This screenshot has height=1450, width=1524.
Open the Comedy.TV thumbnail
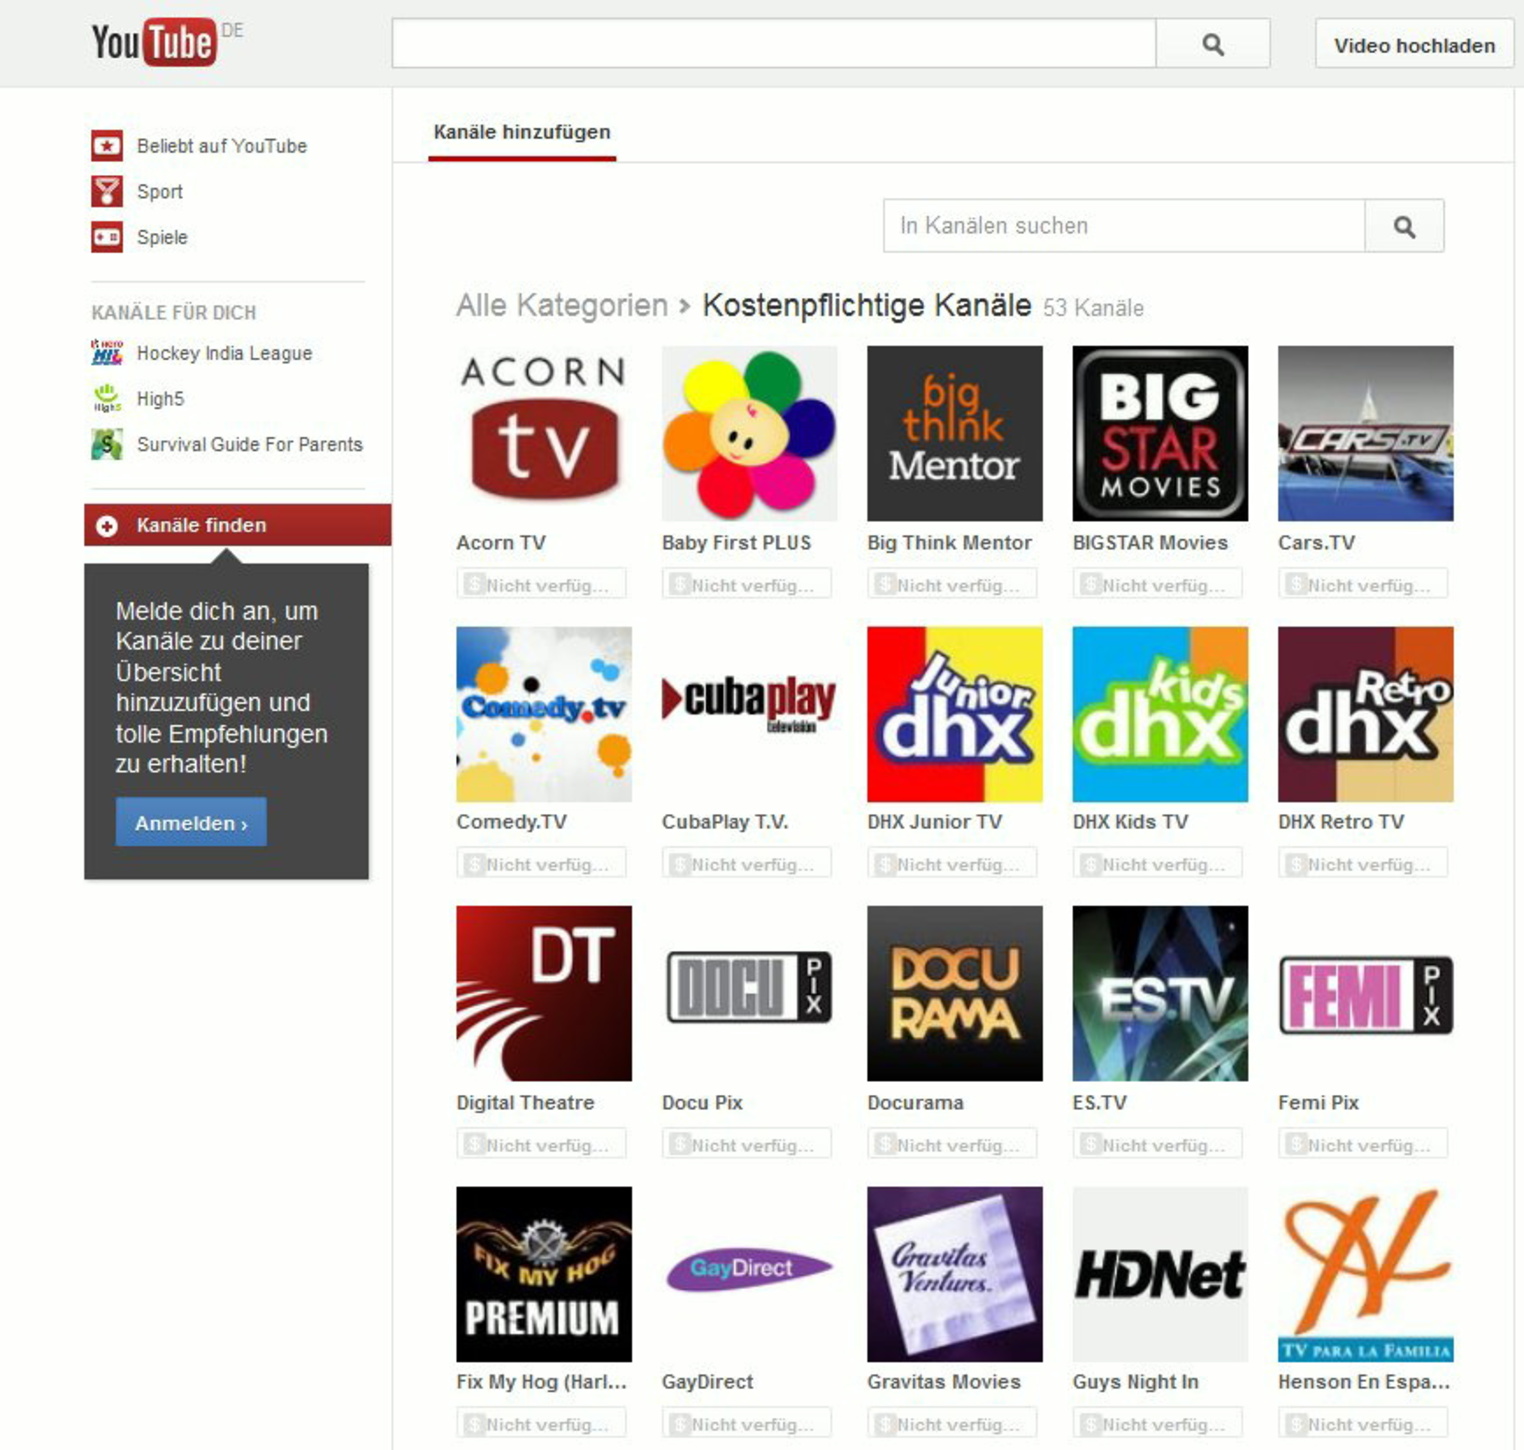coord(544,714)
